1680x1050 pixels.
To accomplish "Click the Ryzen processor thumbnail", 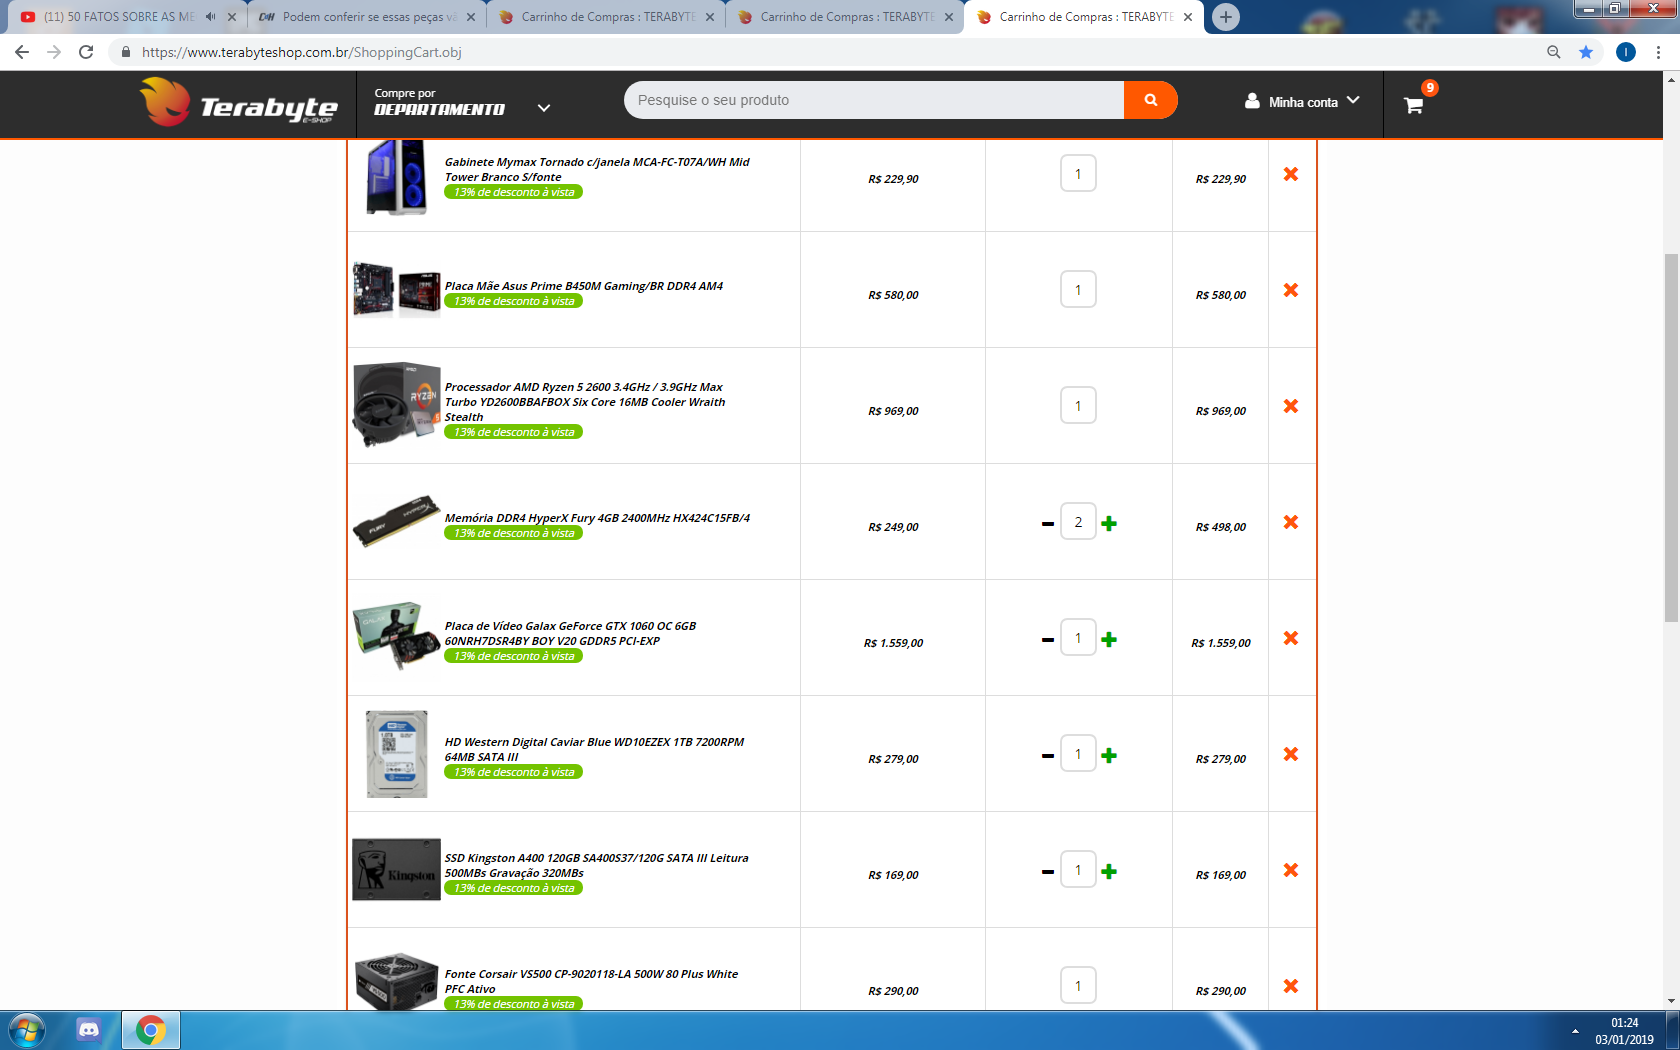I will click(396, 405).
